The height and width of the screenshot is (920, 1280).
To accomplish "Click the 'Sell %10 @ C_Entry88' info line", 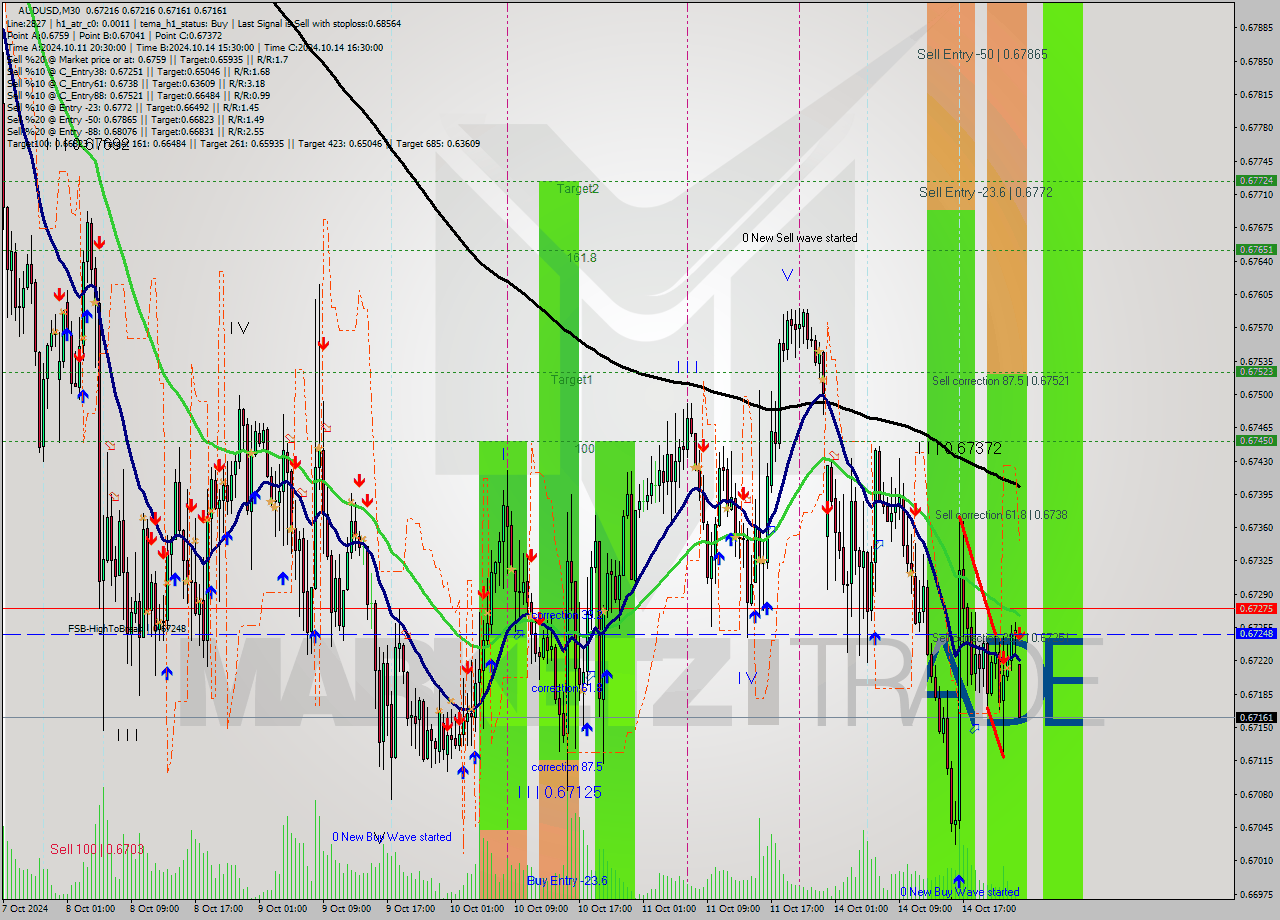I will (x=138, y=96).
